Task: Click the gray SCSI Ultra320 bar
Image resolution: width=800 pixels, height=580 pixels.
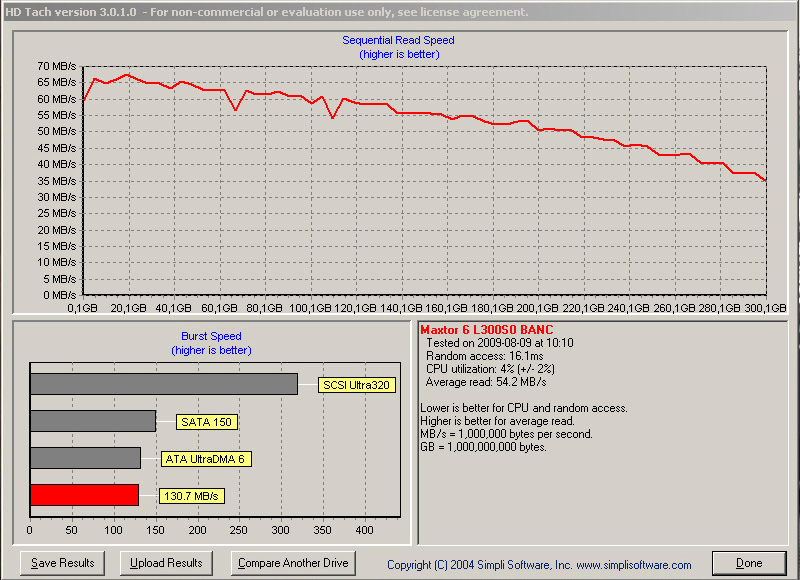Action: click(x=164, y=384)
